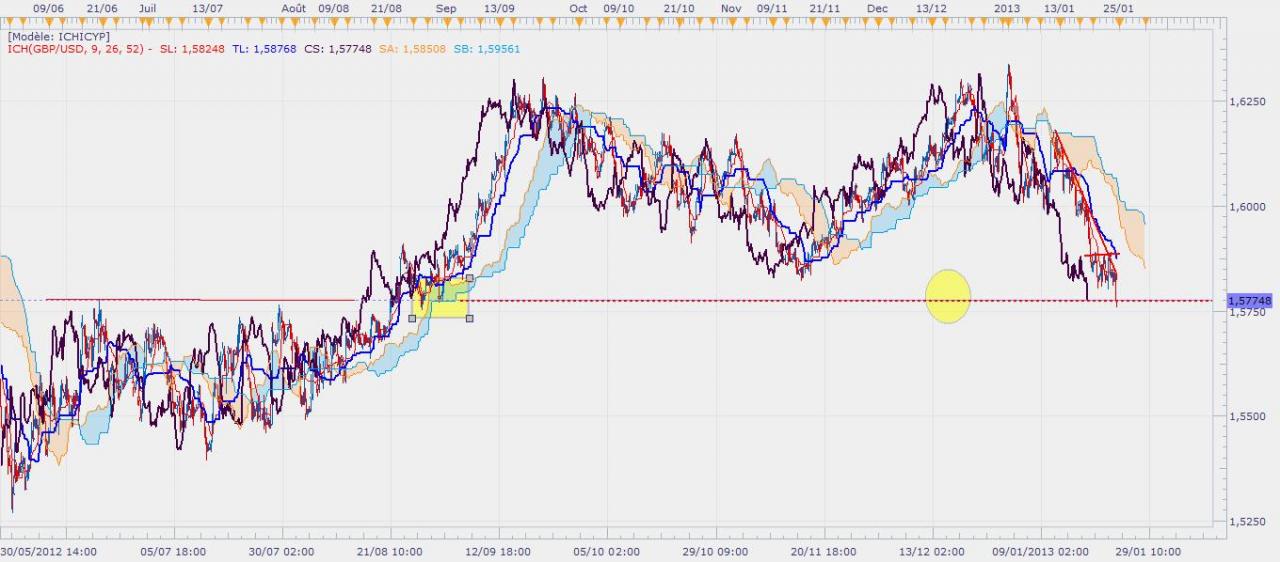Viewport: 1280px width, 562px height.
Task: Click the 05/10 02:00 timestamp
Action: tap(607, 551)
